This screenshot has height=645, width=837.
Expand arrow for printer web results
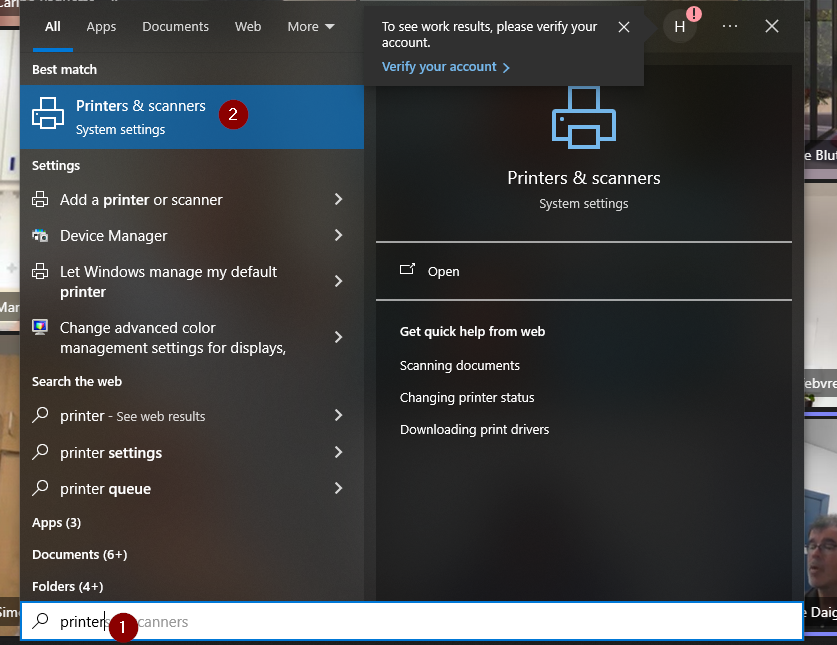[338, 415]
